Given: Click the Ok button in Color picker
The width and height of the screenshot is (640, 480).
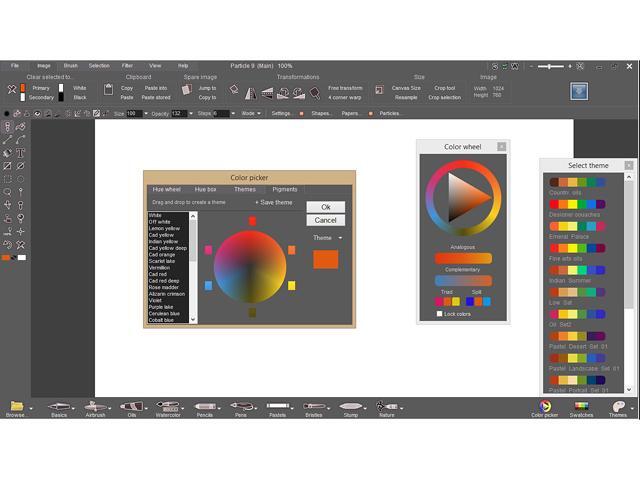Looking at the screenshot, I should (325, 207).
